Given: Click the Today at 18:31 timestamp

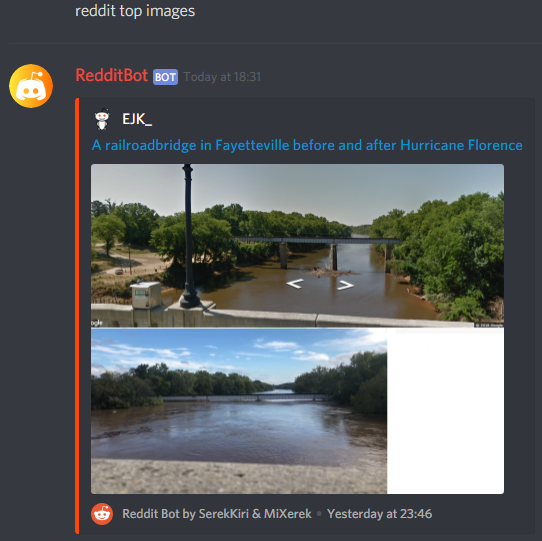Looking at the screenshot, I should [x=222, y=77].
